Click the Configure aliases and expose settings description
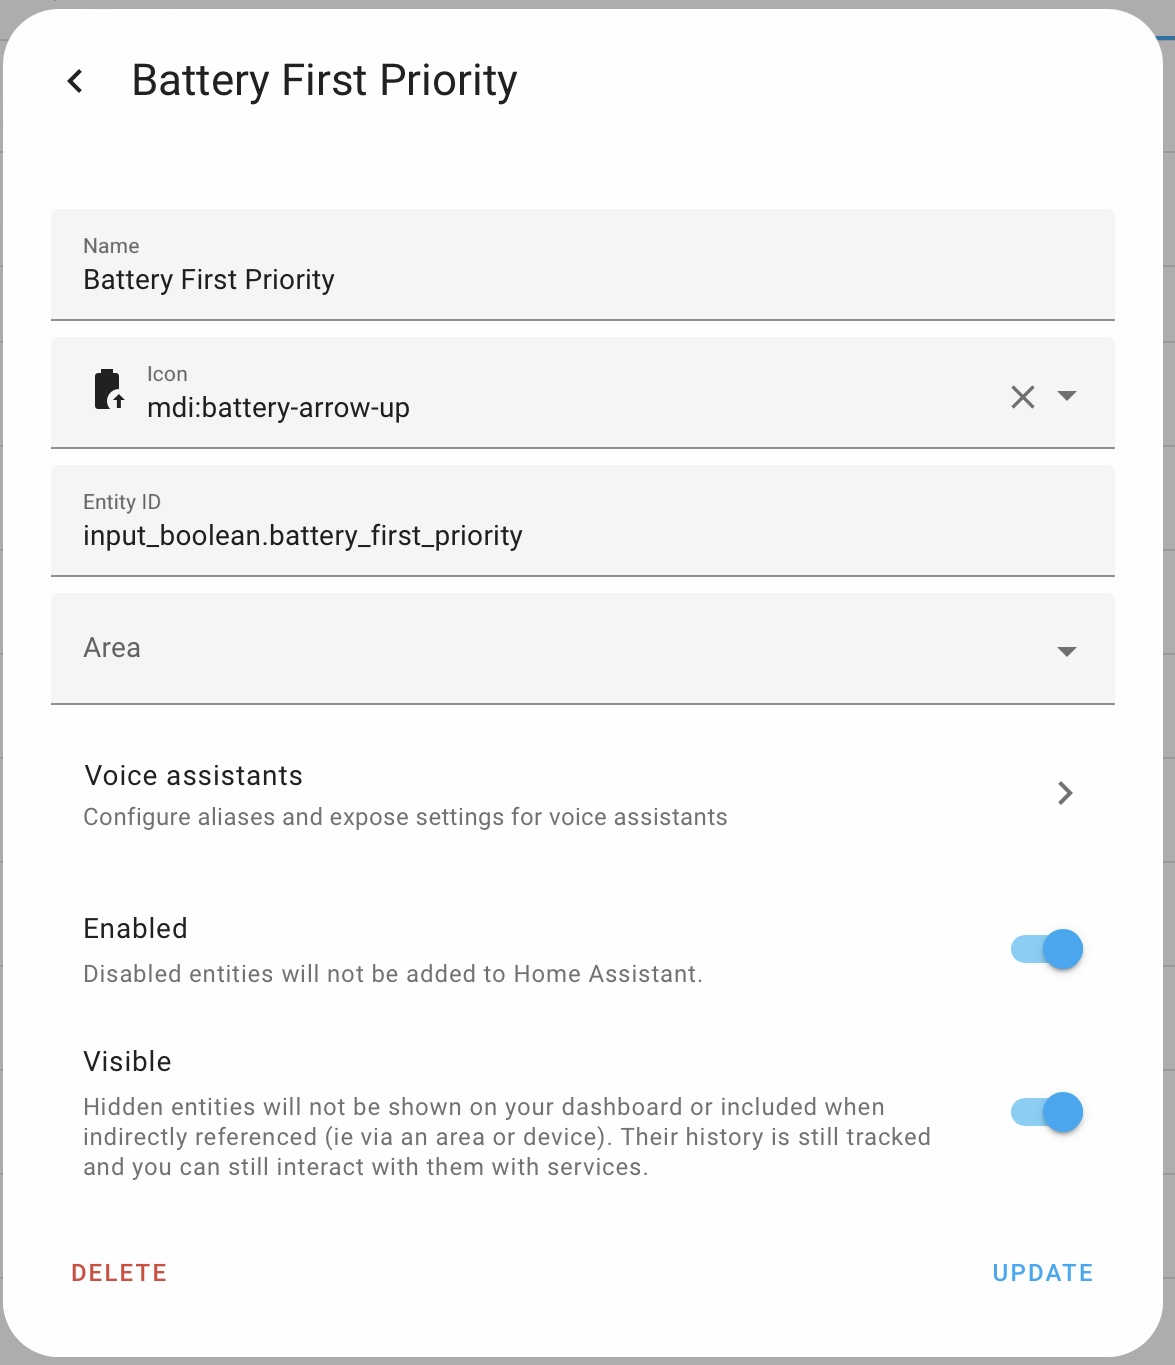The height and width of the screenshot is (1365, 1175). (405, 817)
